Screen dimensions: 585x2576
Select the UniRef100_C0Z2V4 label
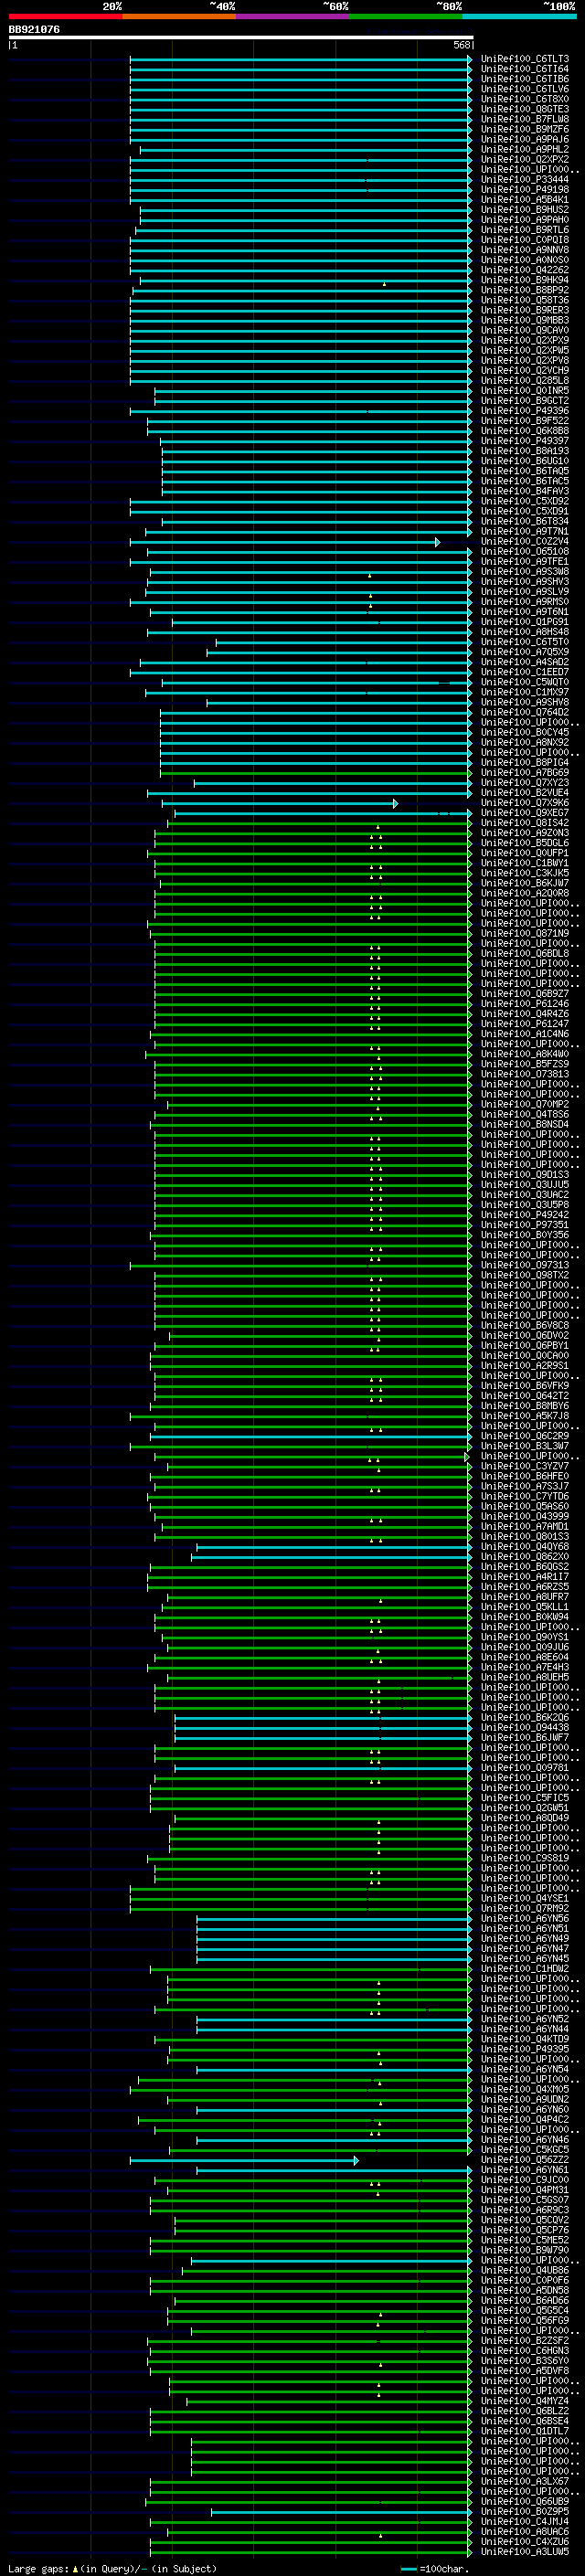tap(525, 542)
